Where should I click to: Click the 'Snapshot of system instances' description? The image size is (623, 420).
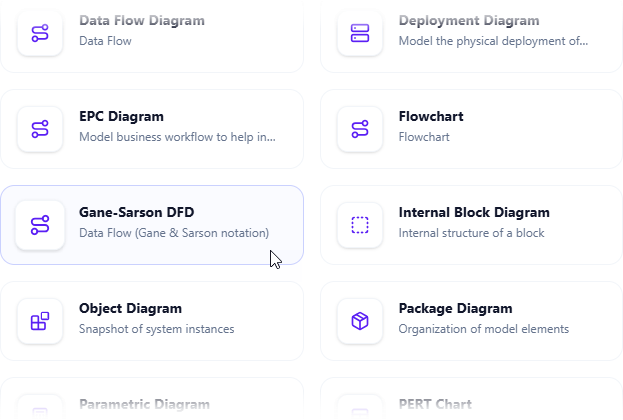156,329
